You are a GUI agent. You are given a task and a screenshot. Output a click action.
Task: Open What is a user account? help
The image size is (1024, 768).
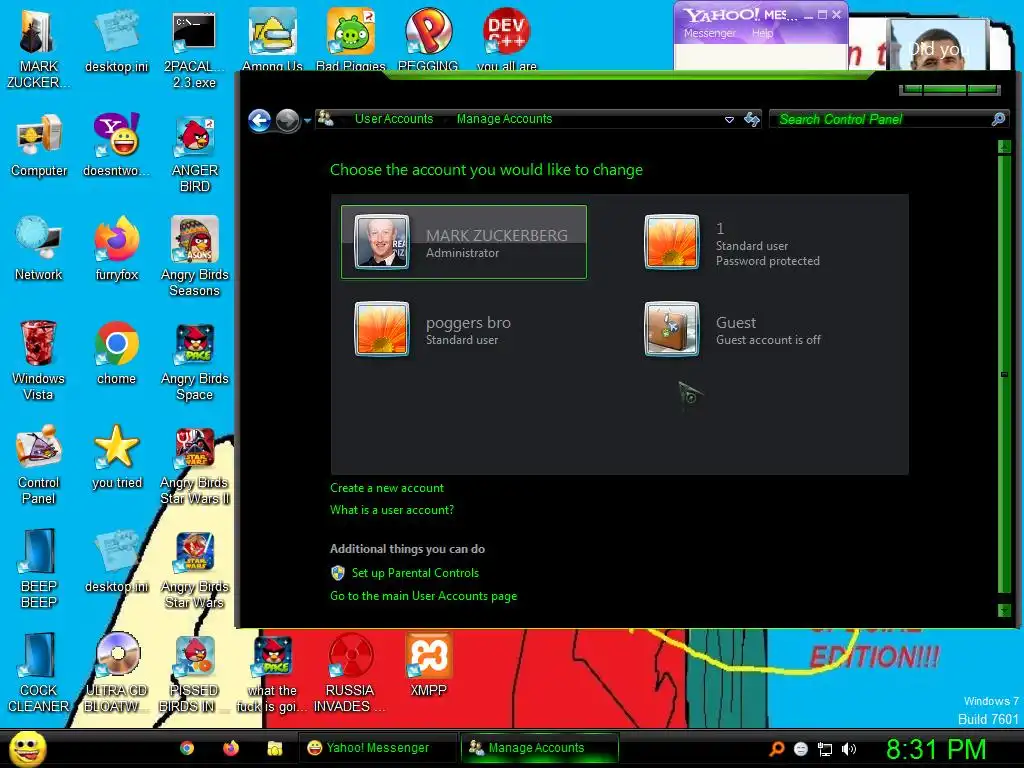(392, 510)
